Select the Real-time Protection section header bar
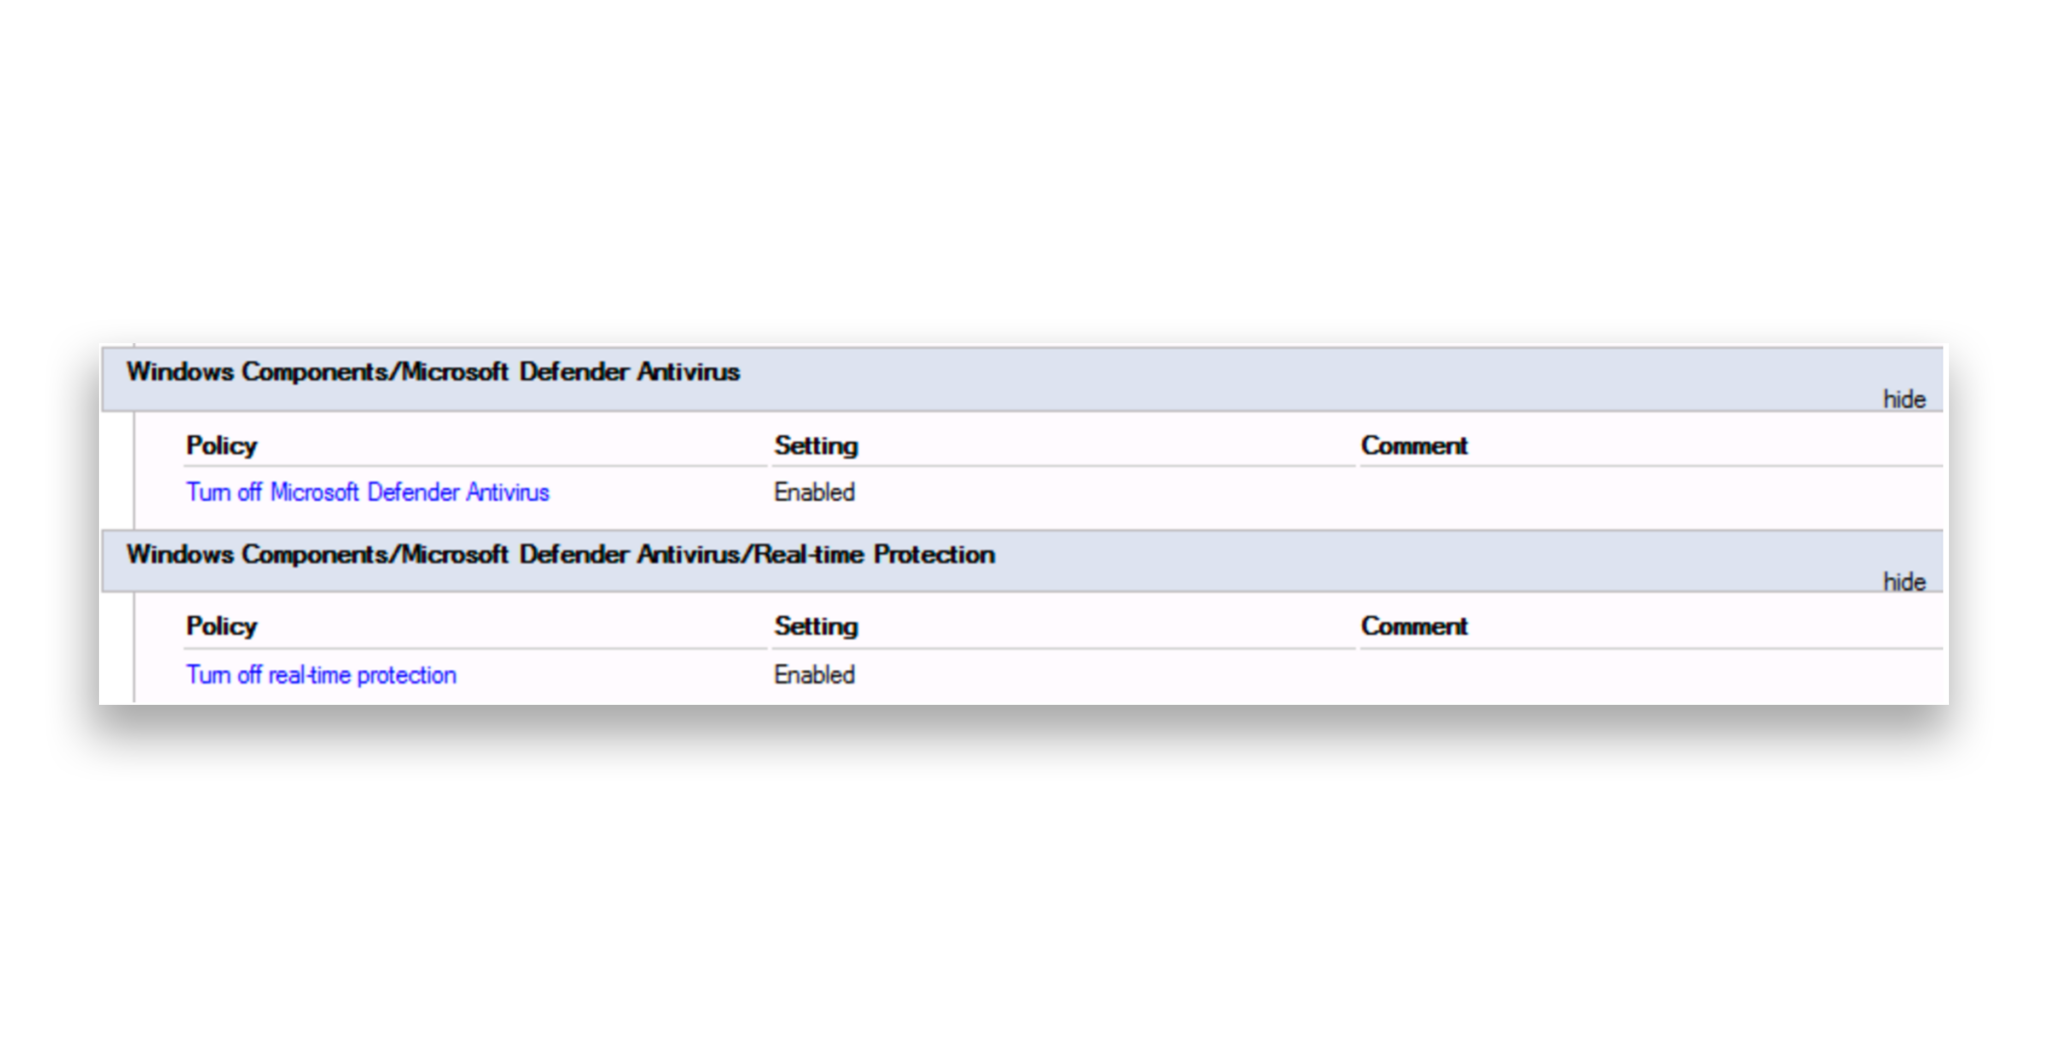Image resolution: width=2048 pixels, height=1048 pixels. (560, 555)
